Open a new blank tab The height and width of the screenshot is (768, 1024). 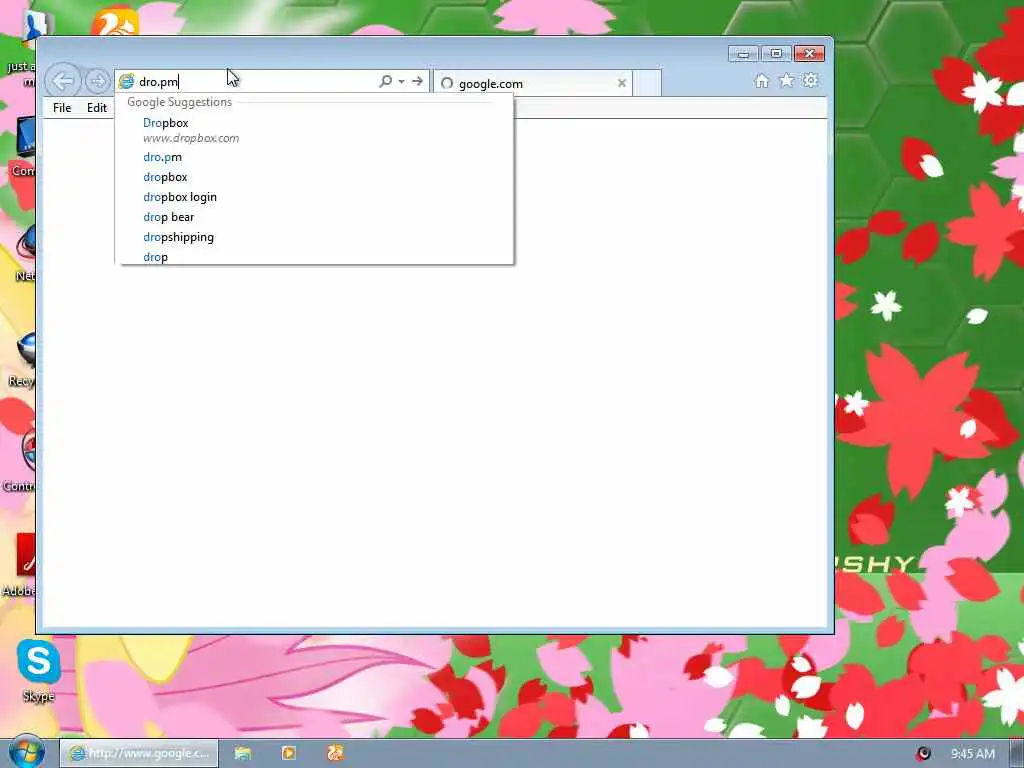coord(647,84)
